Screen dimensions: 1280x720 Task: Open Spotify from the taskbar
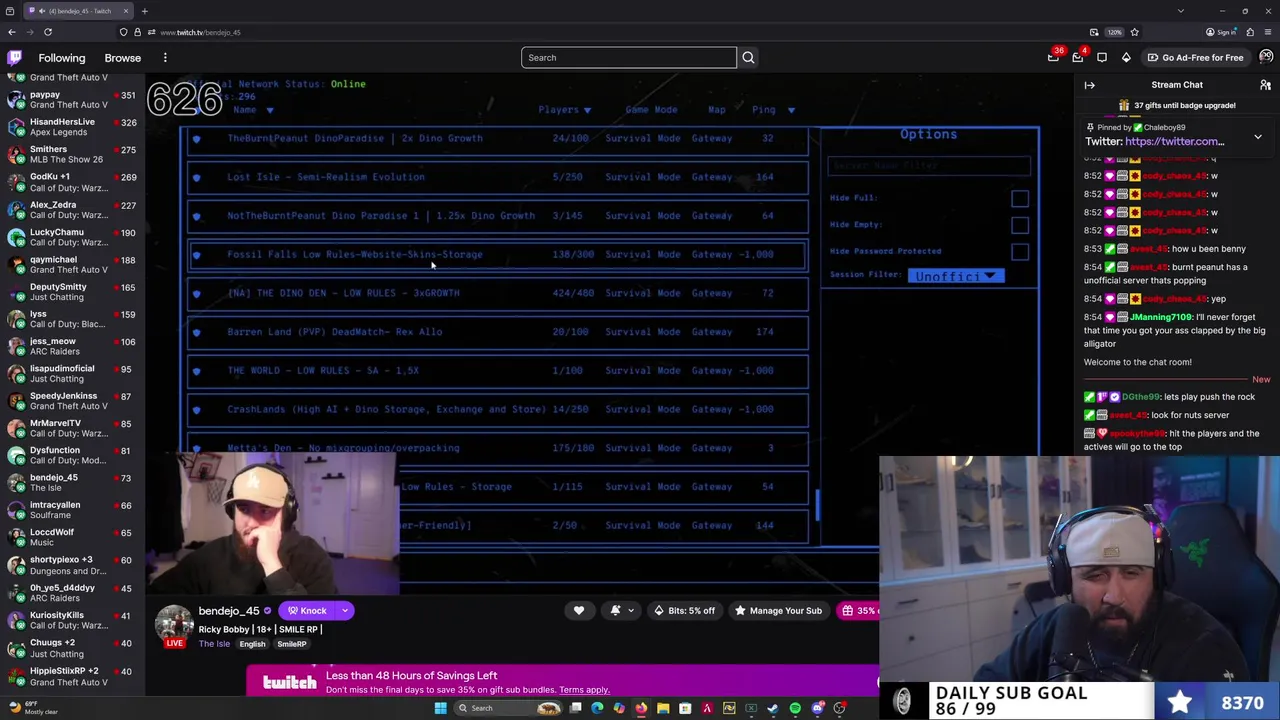795,708
